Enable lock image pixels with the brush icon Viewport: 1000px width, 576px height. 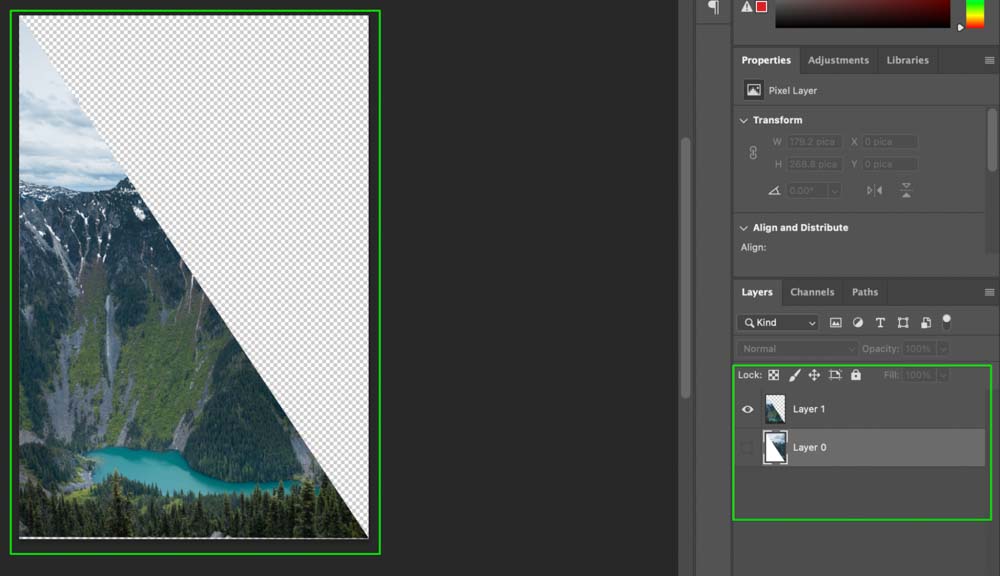click(795, 375)
